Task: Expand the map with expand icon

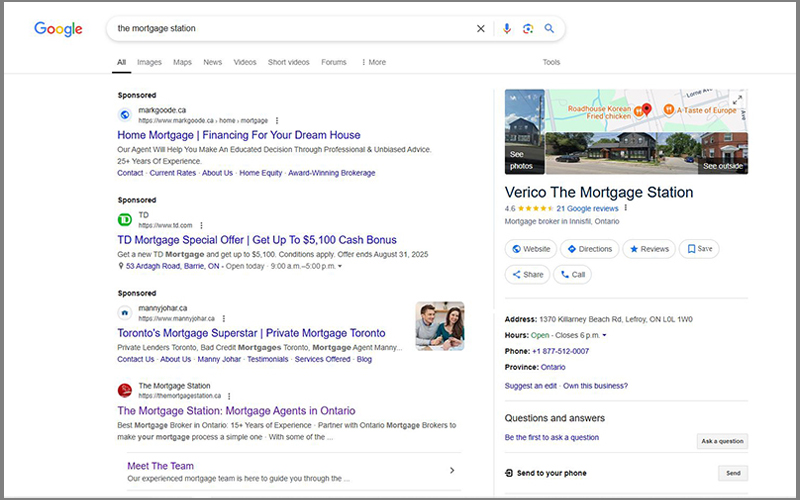Action: (x=738, y=99)
